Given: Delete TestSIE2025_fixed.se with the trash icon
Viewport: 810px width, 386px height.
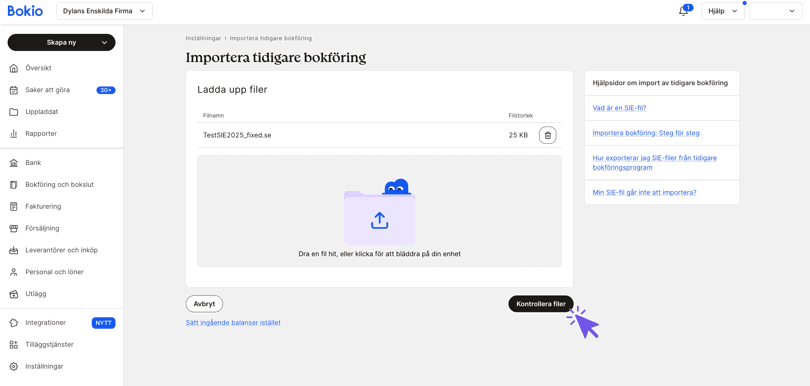Looking at the screenshot, I should (548, 135).
